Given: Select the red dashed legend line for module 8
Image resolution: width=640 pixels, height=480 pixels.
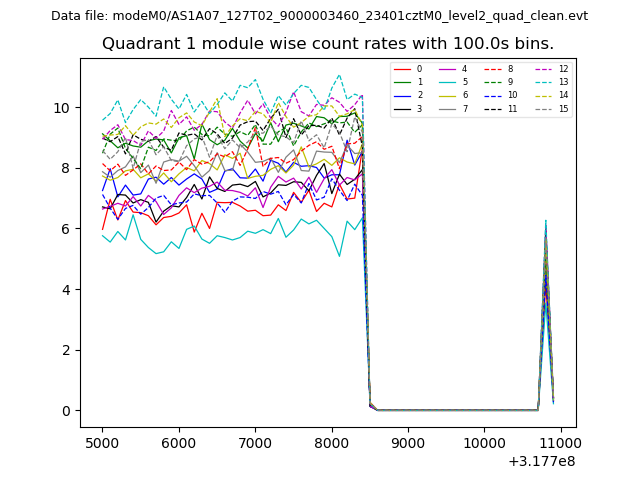Looking at the screenshot, I should [x=493, y=69].
